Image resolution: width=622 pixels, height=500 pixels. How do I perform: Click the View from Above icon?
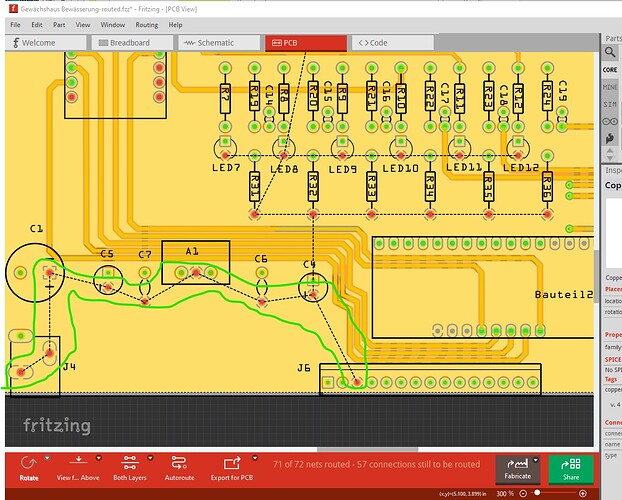[x=78, y=461]
